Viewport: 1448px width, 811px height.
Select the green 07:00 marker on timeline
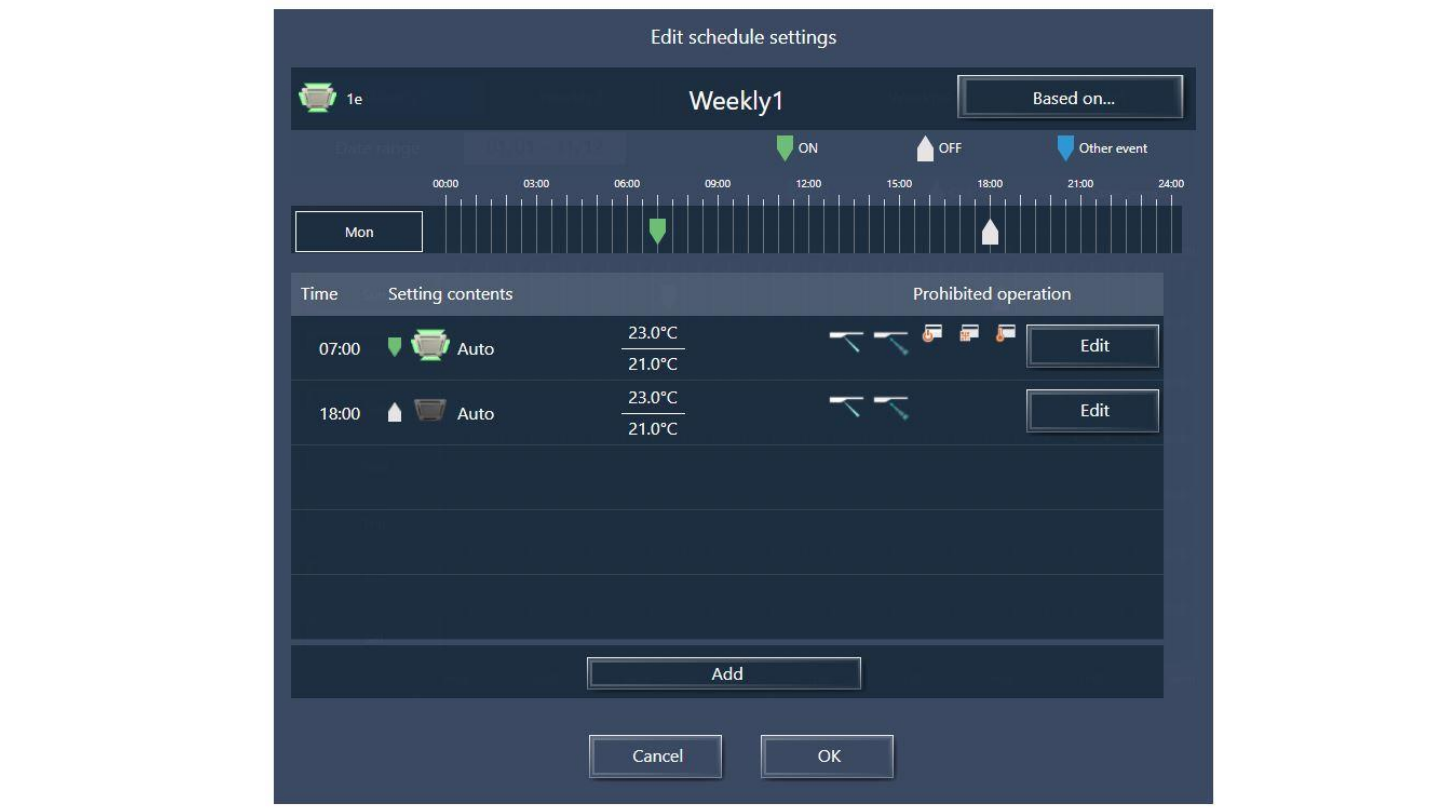tap(657, 232)
